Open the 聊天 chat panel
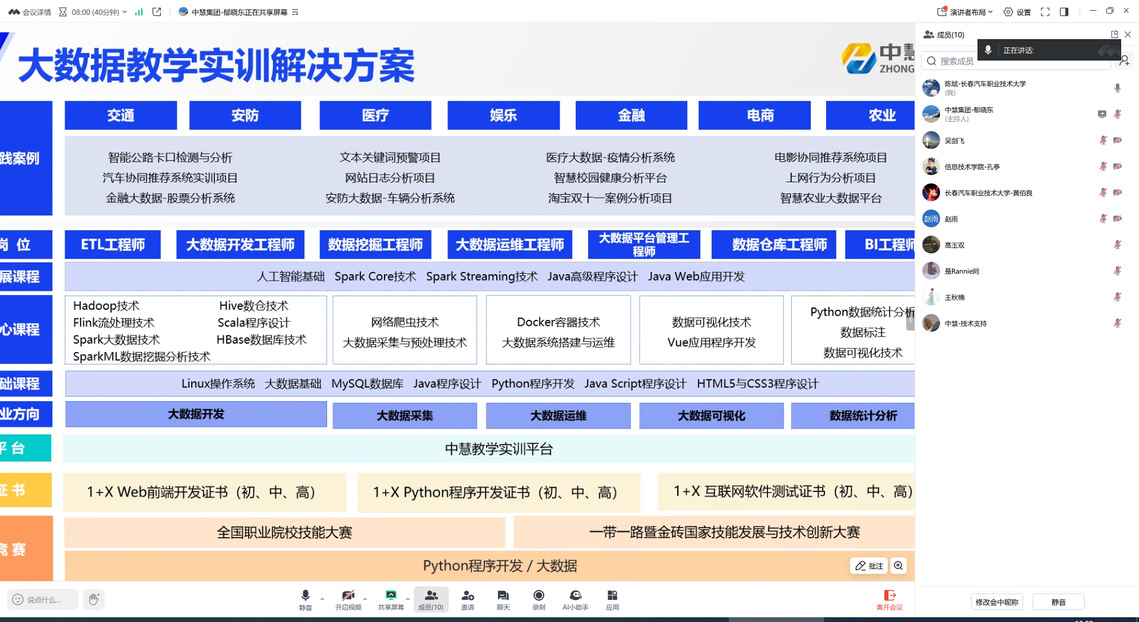This screenshot has height=622, width=1139. [x=503, y=598]
